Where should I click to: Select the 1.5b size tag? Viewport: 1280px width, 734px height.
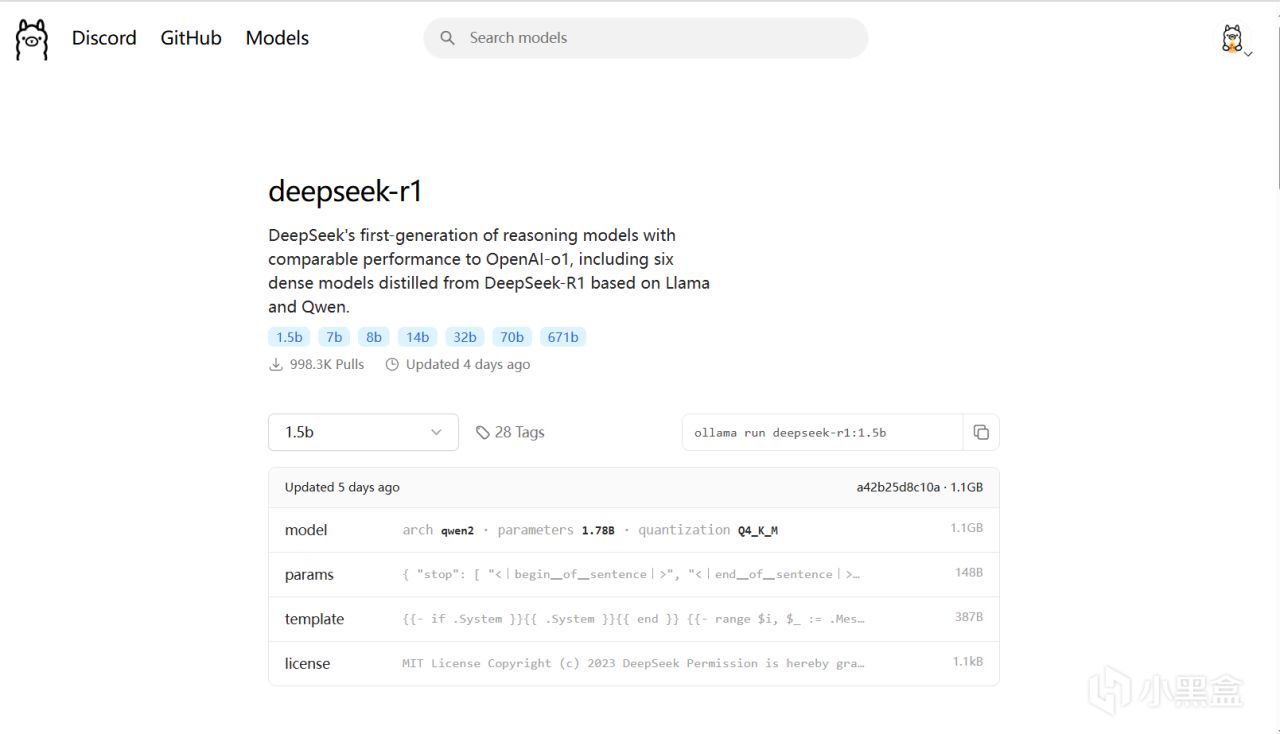coord(289,337)
